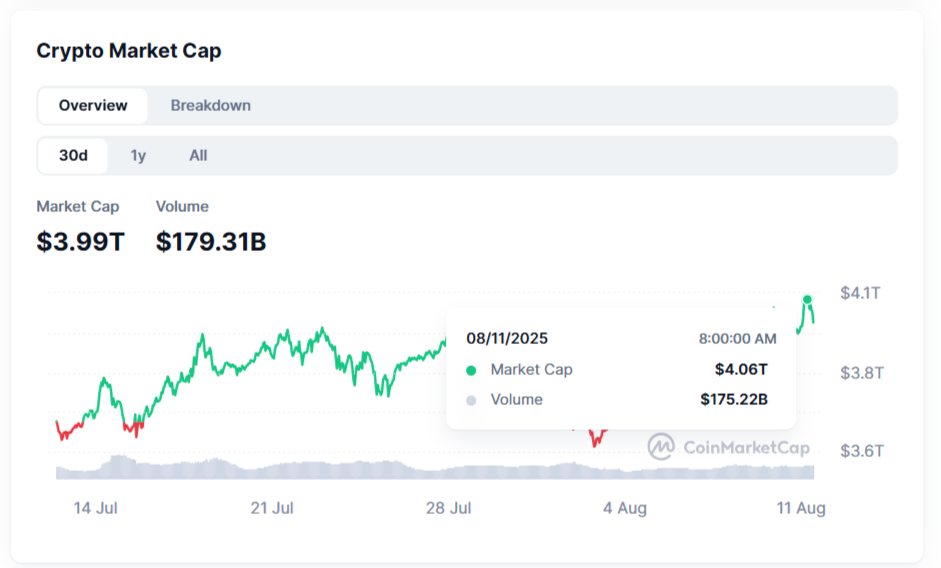941x568 pixels.
Task: Click the $179.31B volume value
Action: click(211, 241)
